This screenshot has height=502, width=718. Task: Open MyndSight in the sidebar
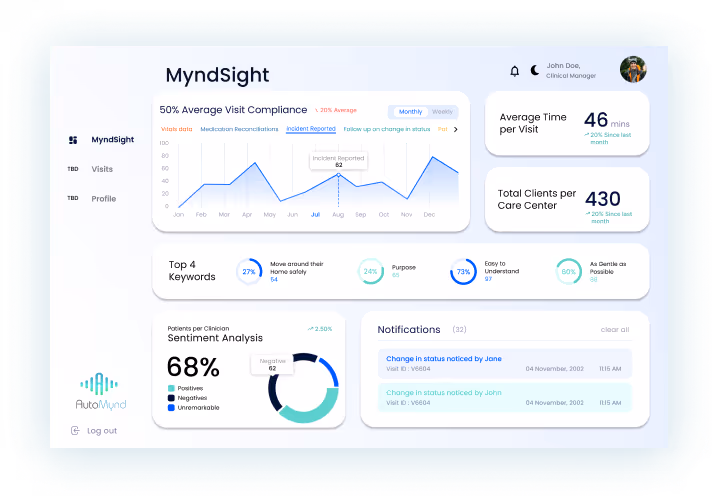113,140
